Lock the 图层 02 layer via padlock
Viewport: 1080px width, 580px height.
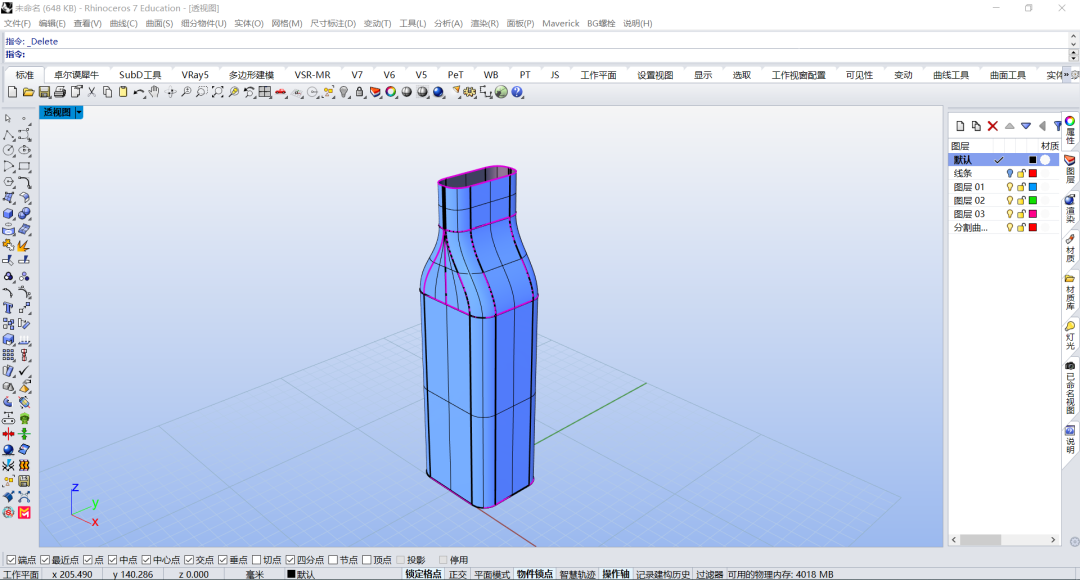pos(1021,200)
